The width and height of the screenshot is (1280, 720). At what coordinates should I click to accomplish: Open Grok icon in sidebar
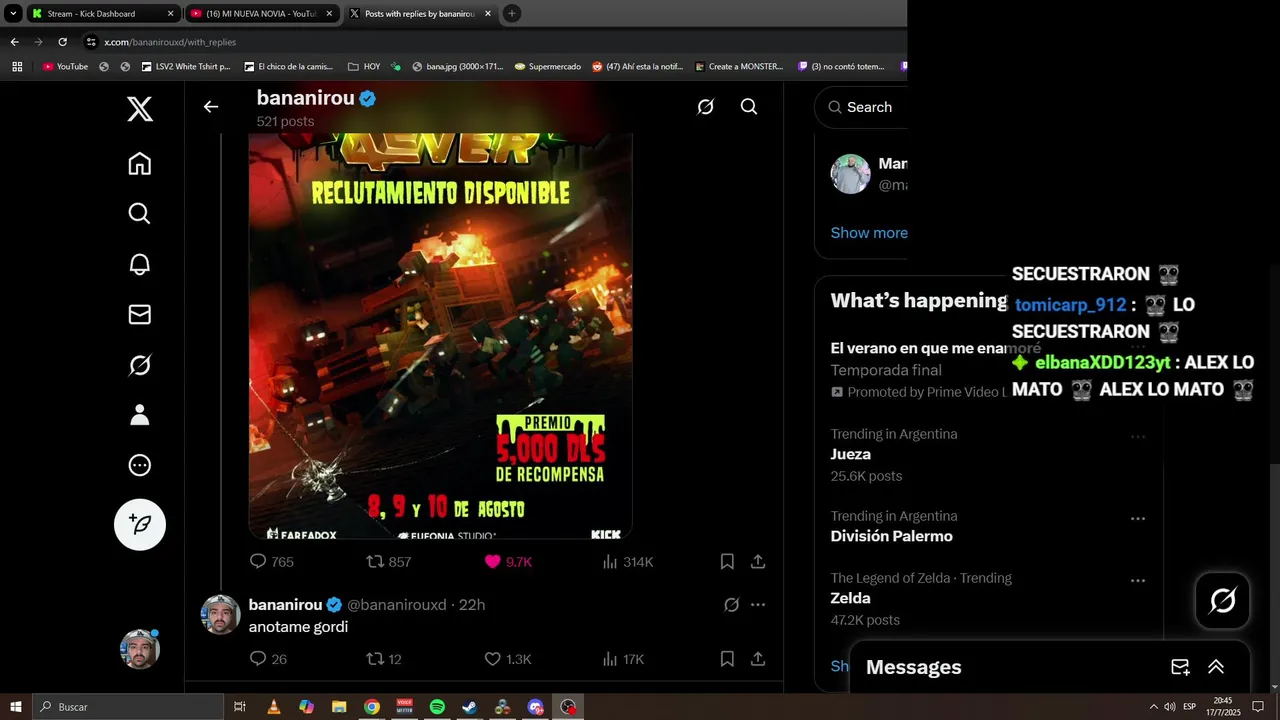[x=140, y=365]
